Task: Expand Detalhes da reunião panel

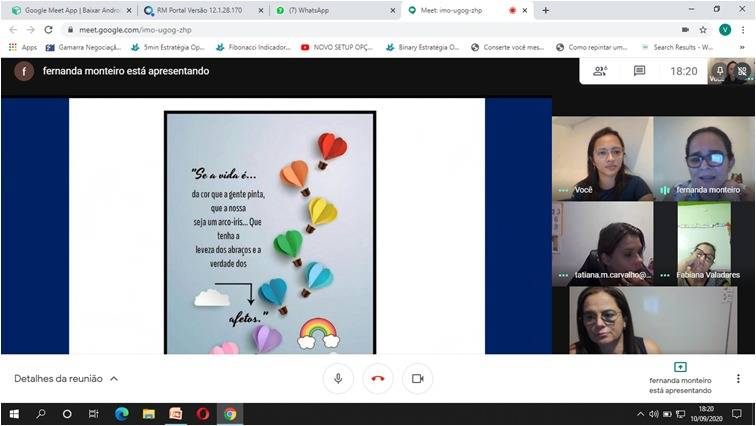Action: tap(66, 379)
